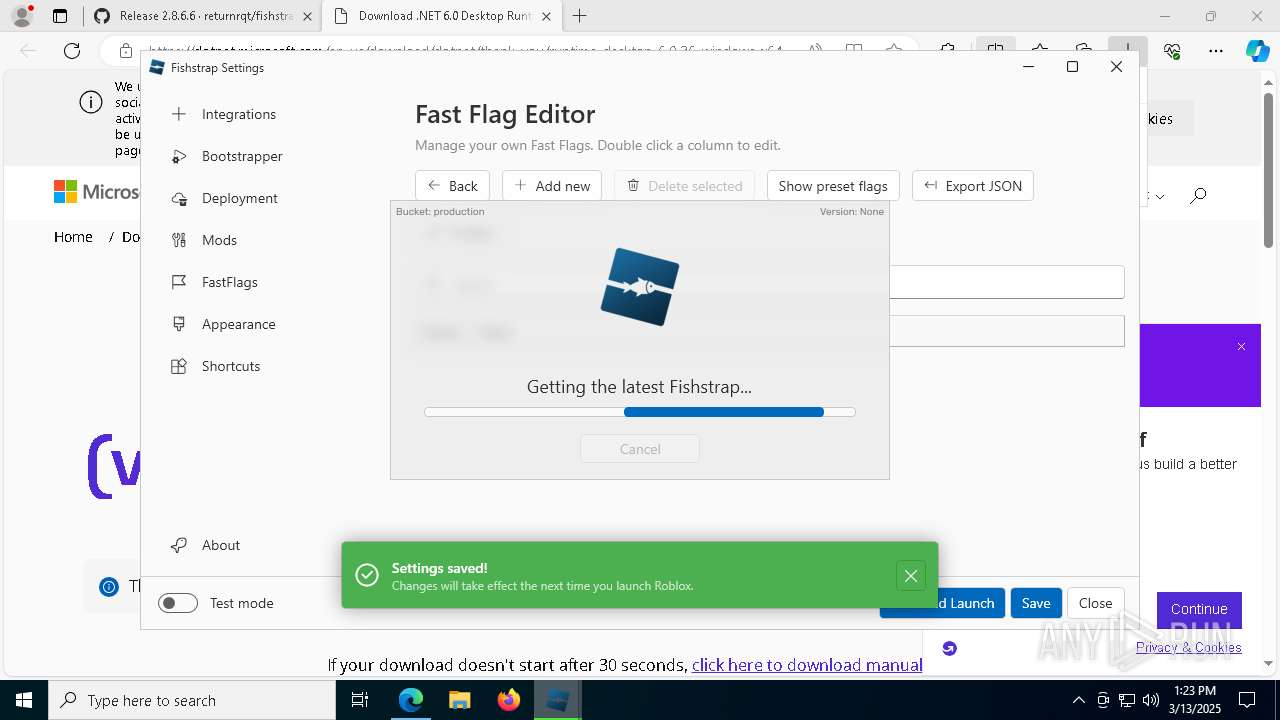This screenshot has width=1280, height=720.
Task: Click the Show preset flags button
Action: coord(833,186)
